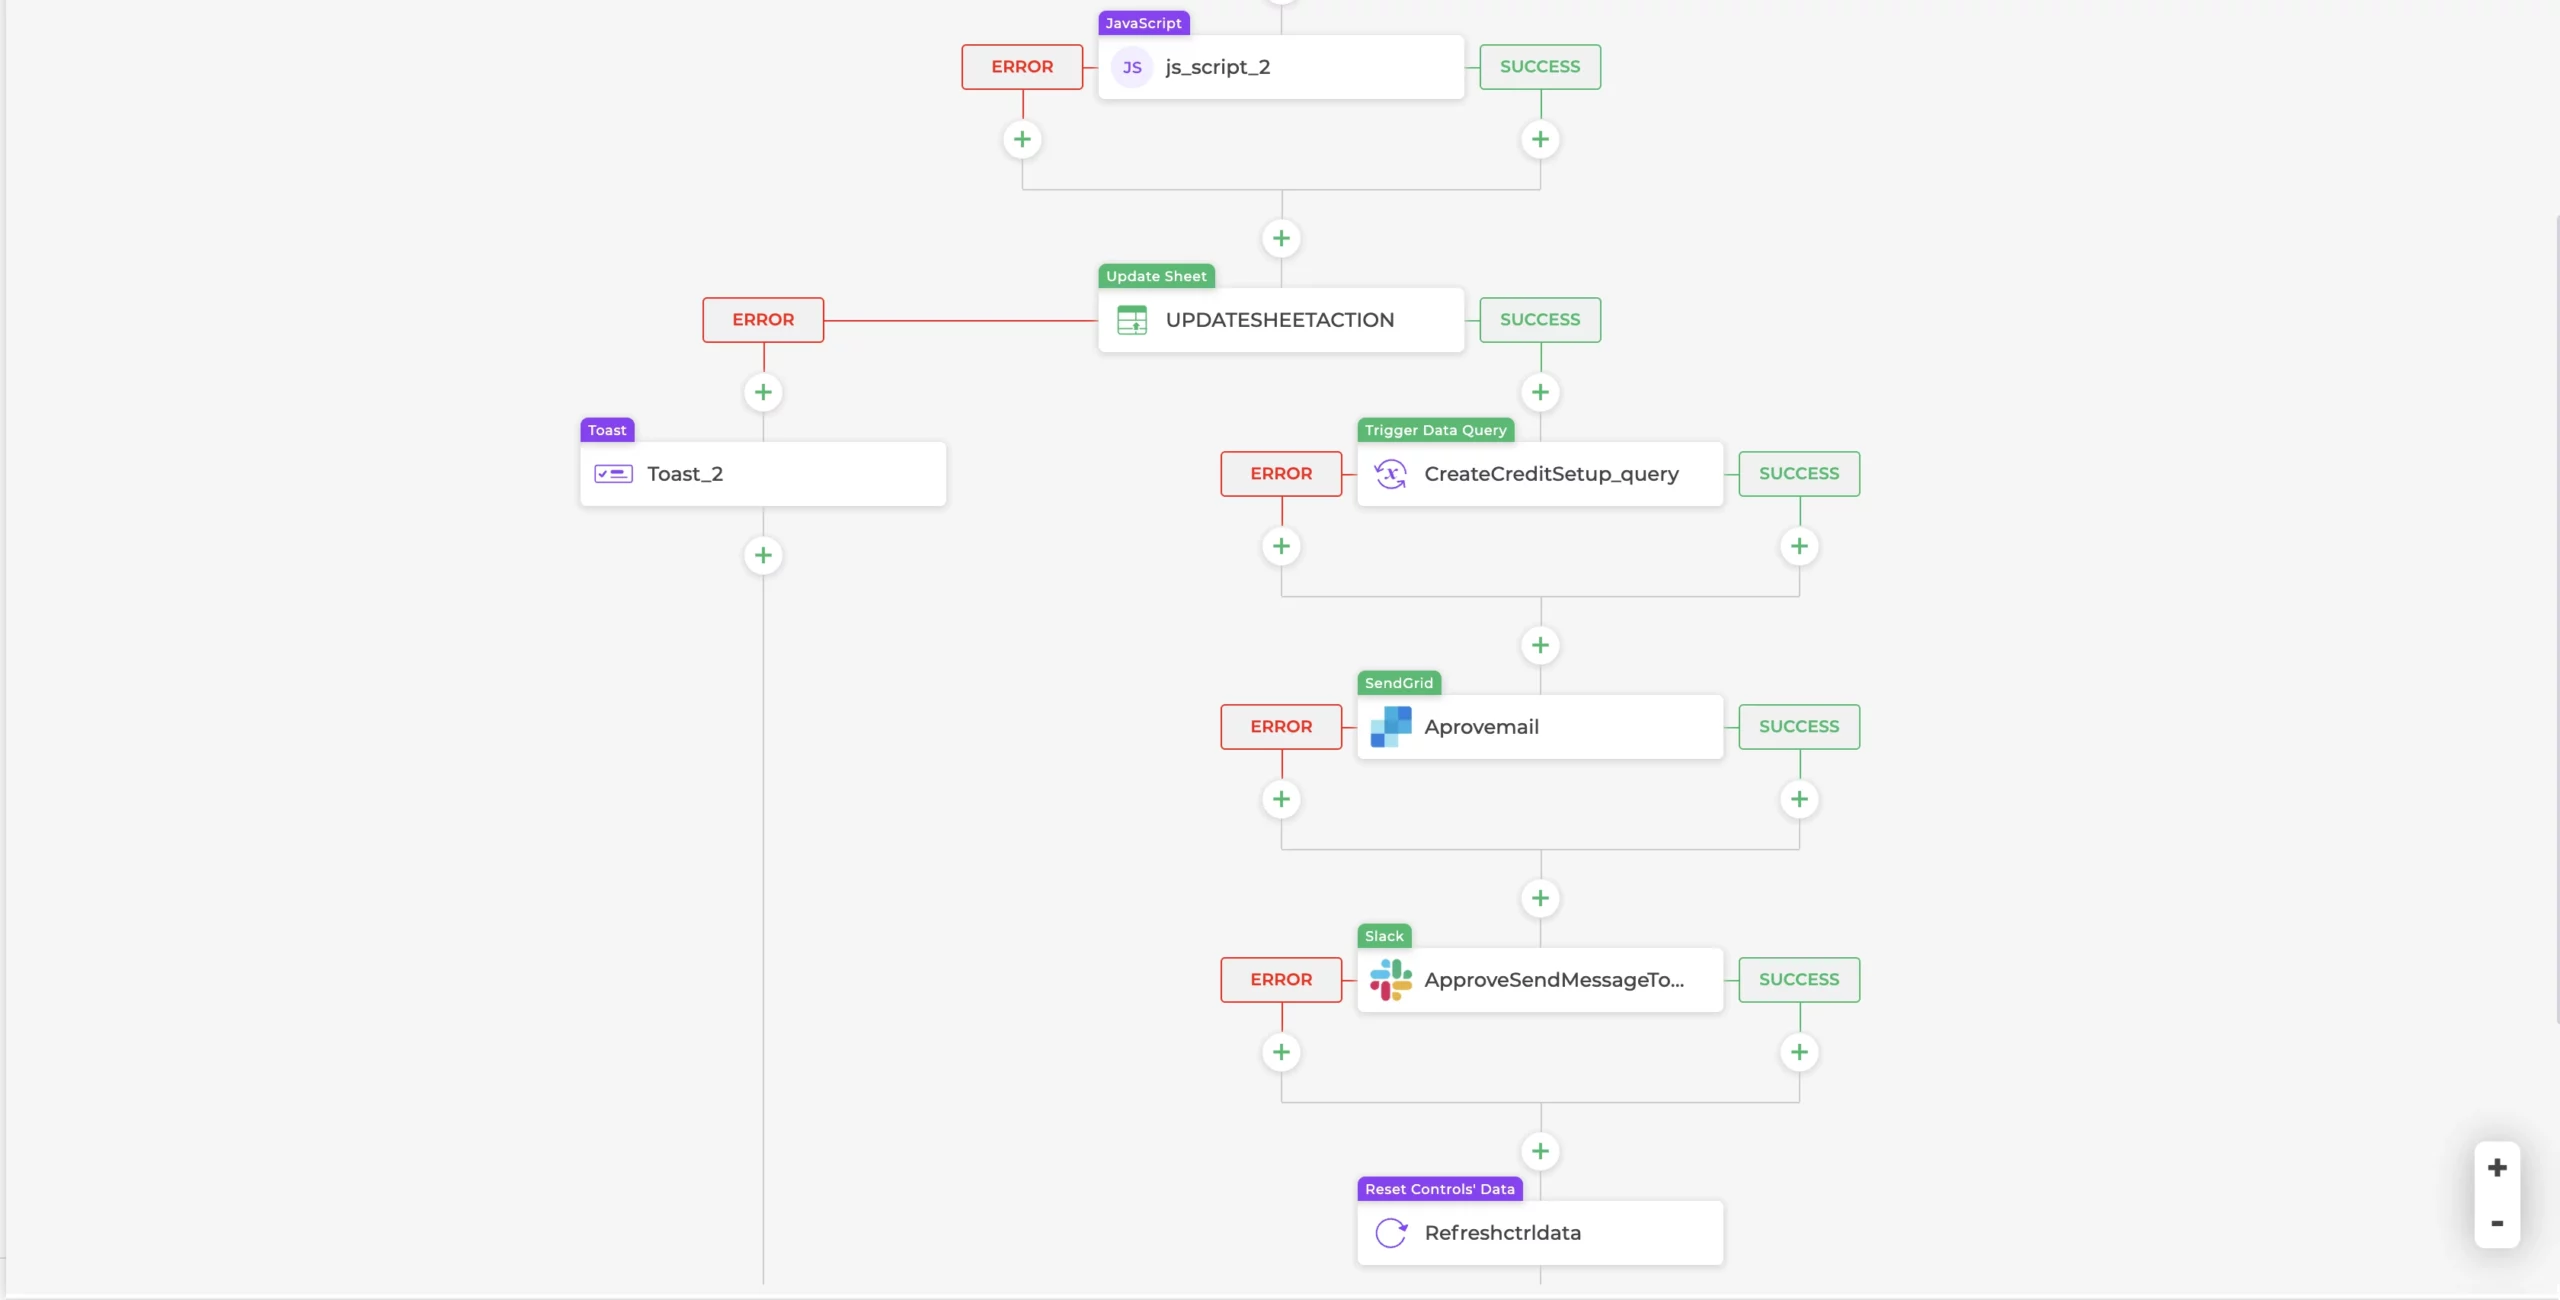Click the Reset Controls' Data tag

point(1439,1189)
